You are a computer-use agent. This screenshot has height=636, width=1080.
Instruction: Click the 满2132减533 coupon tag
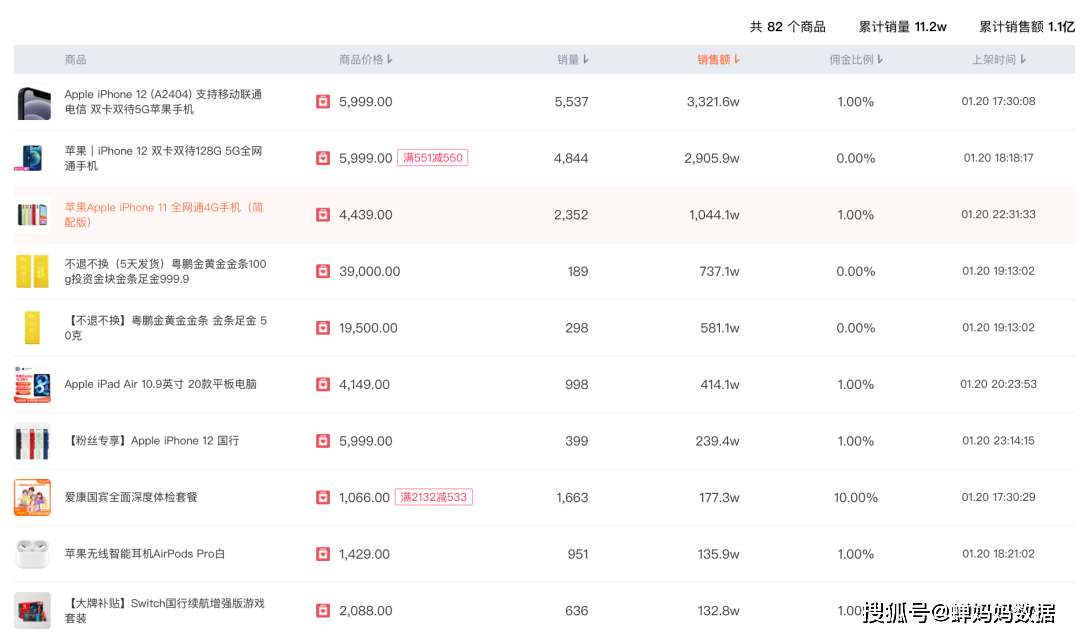pos(434,497)
